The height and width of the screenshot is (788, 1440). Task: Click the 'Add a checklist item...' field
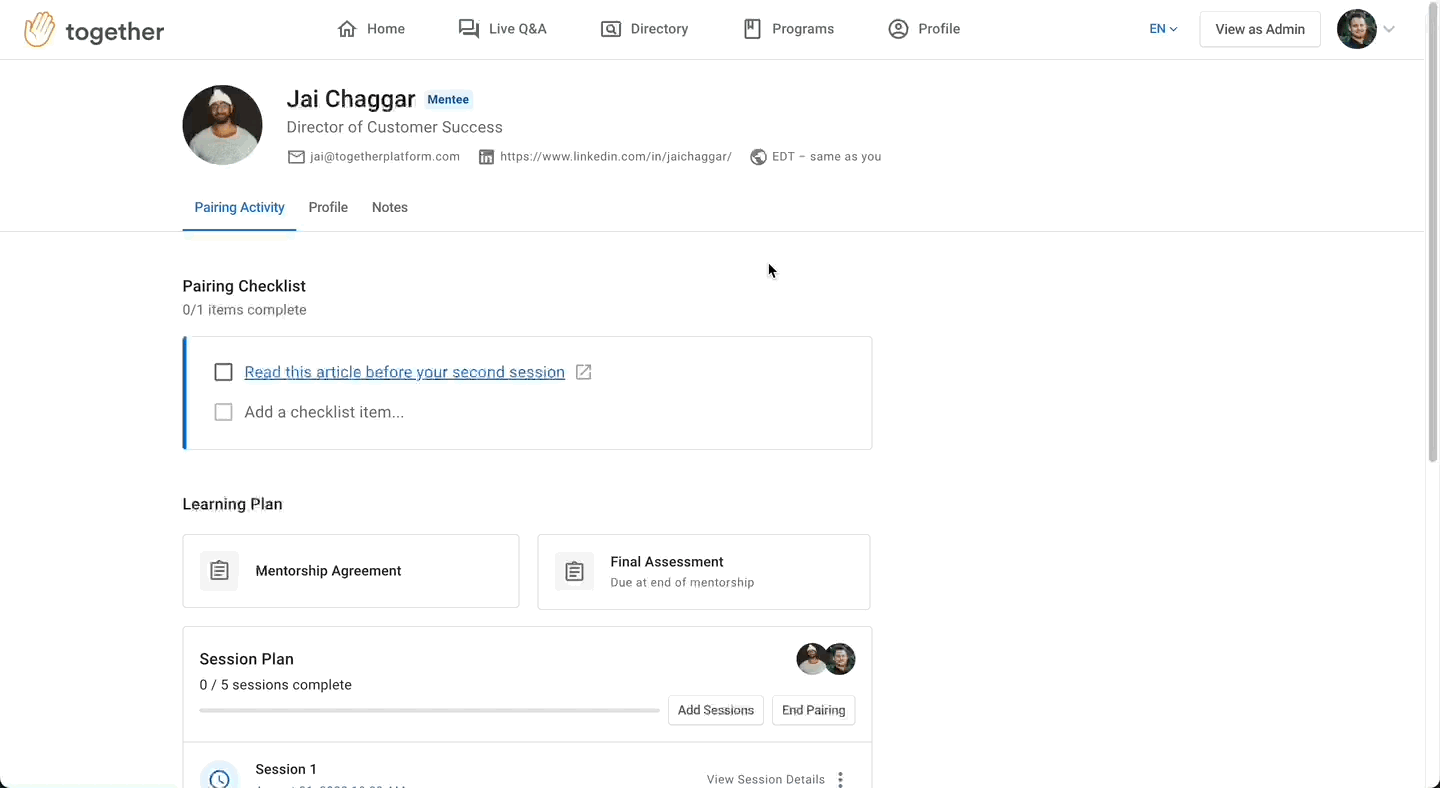pos(324,412)
